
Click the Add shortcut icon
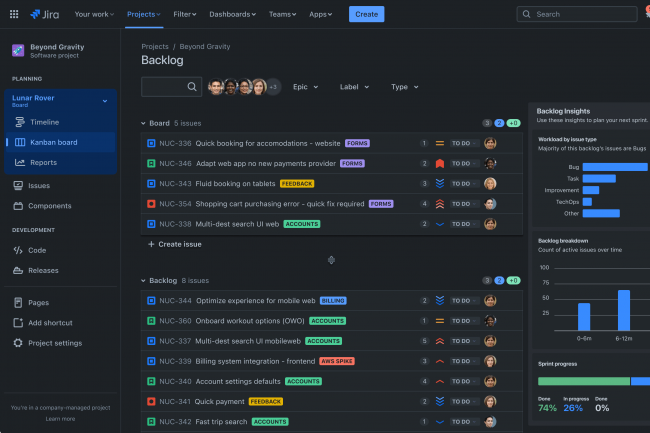point(18,322)
